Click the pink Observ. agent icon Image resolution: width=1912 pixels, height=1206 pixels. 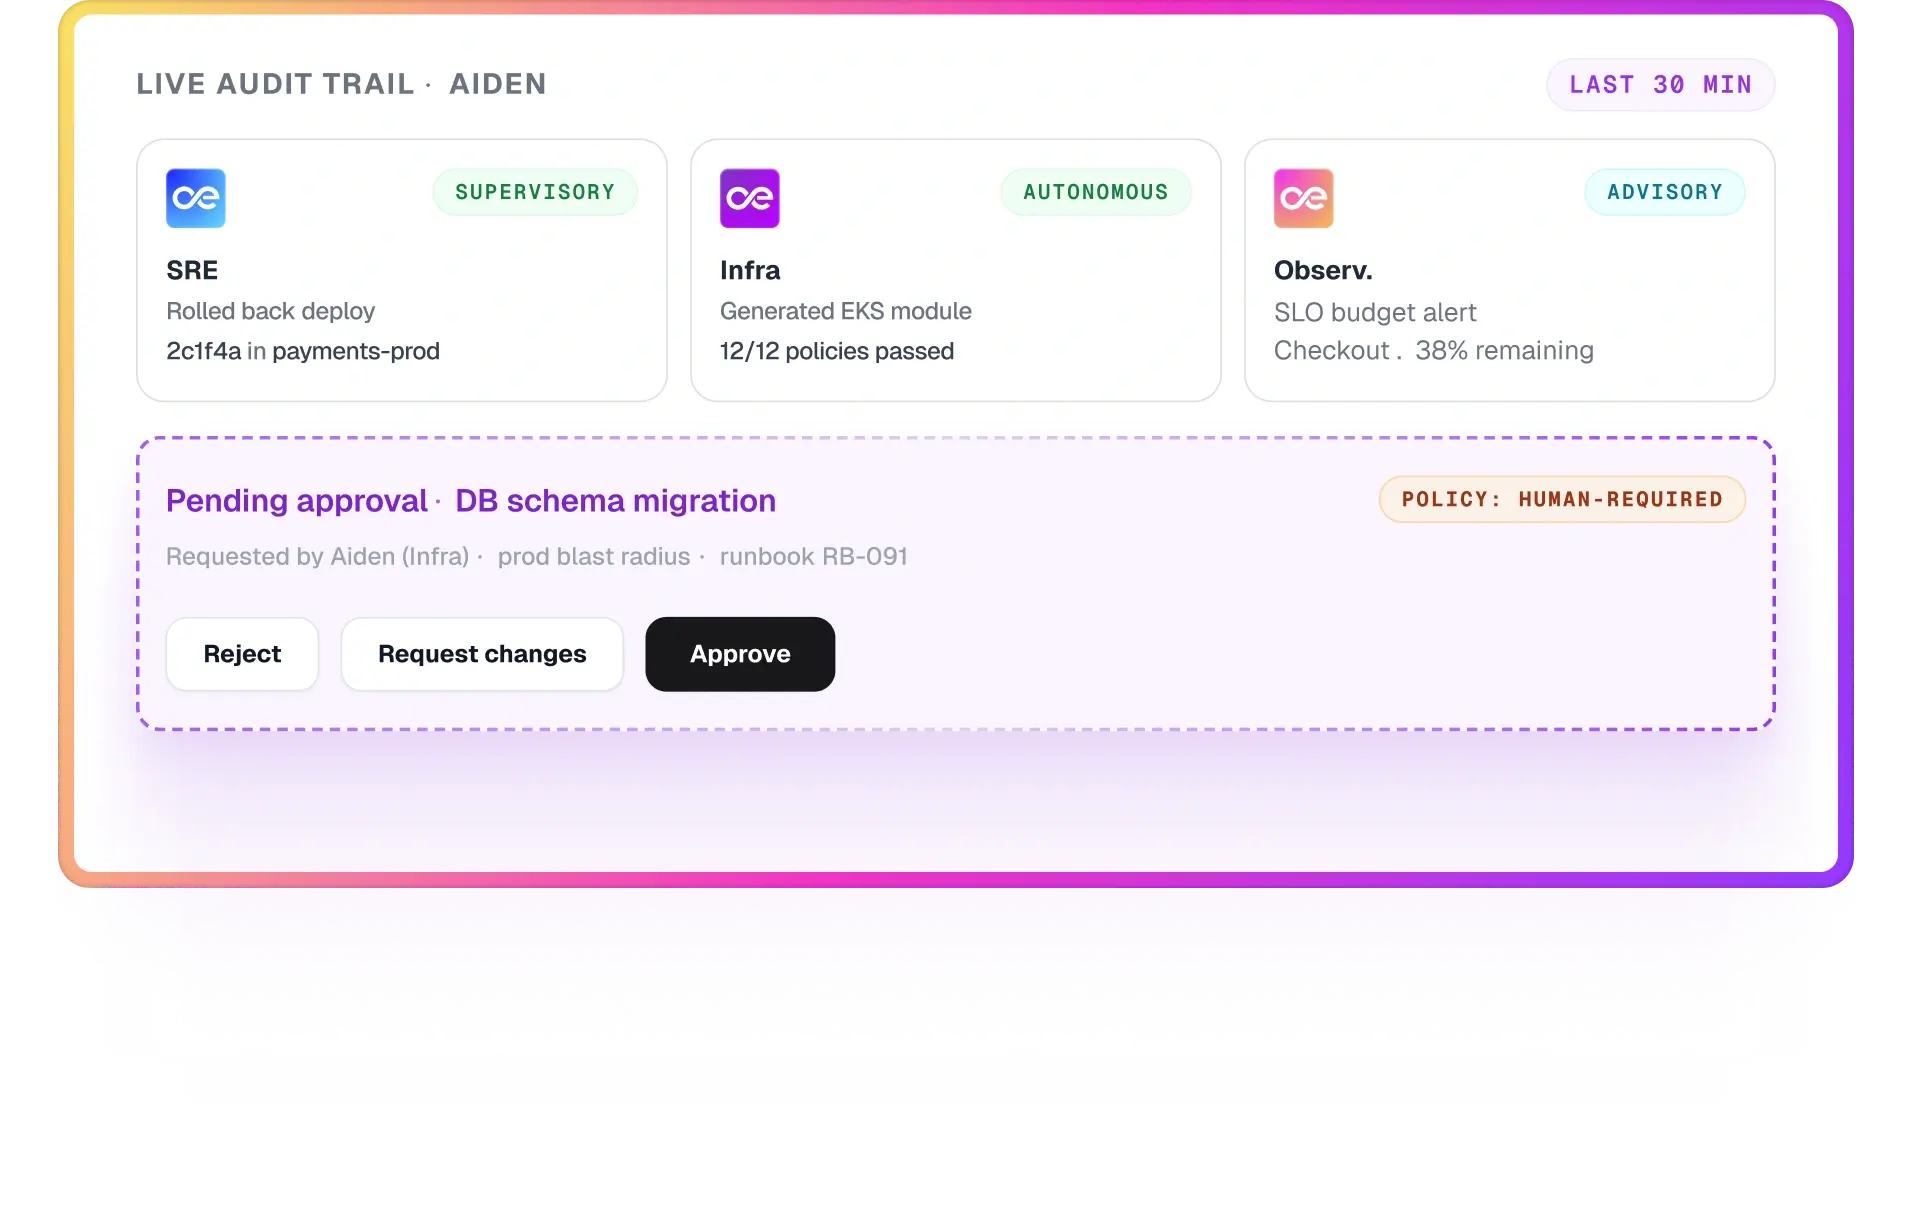pos(1304,198)
